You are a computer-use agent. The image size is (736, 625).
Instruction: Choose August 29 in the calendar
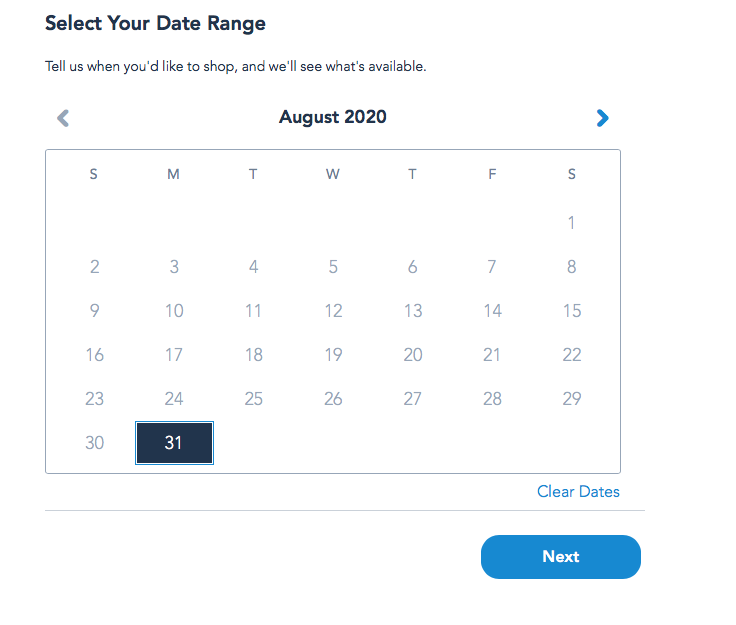click(x=571, y=399)
